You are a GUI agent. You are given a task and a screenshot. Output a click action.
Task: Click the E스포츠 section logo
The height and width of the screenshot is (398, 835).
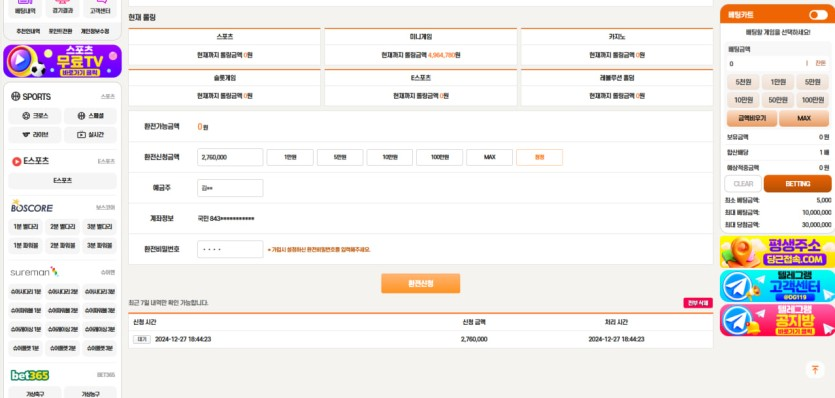[x=30, y=161]
